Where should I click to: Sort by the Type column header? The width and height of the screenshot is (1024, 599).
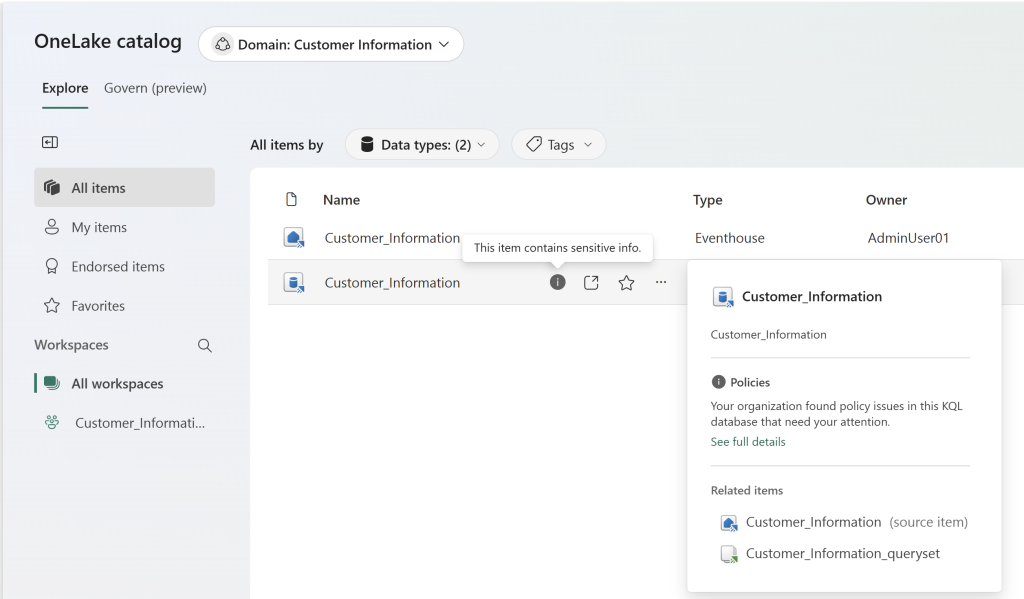(707, 200)
